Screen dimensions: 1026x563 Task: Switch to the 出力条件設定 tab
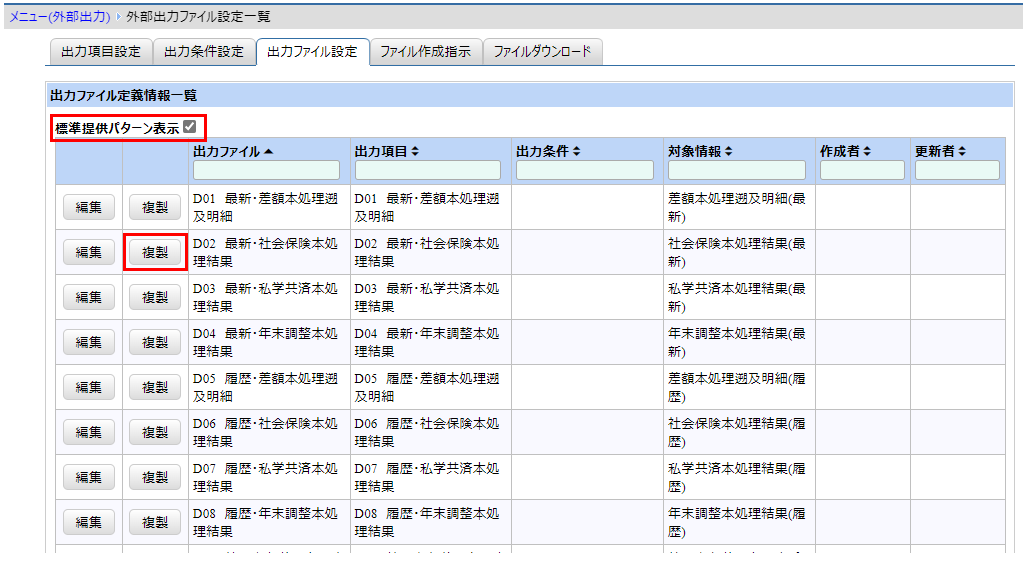[204, 52]
